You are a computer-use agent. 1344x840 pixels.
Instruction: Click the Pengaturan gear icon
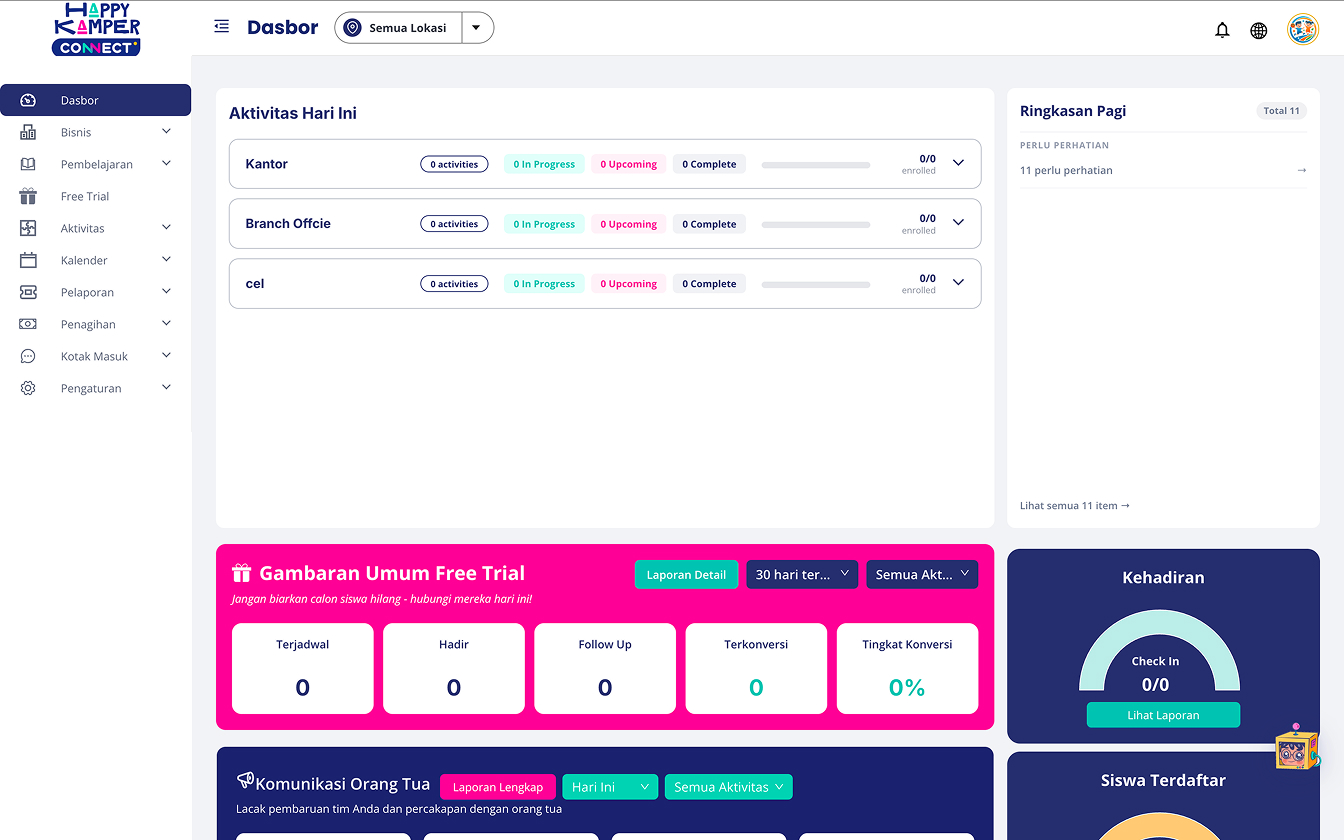(x=28, y=388)
